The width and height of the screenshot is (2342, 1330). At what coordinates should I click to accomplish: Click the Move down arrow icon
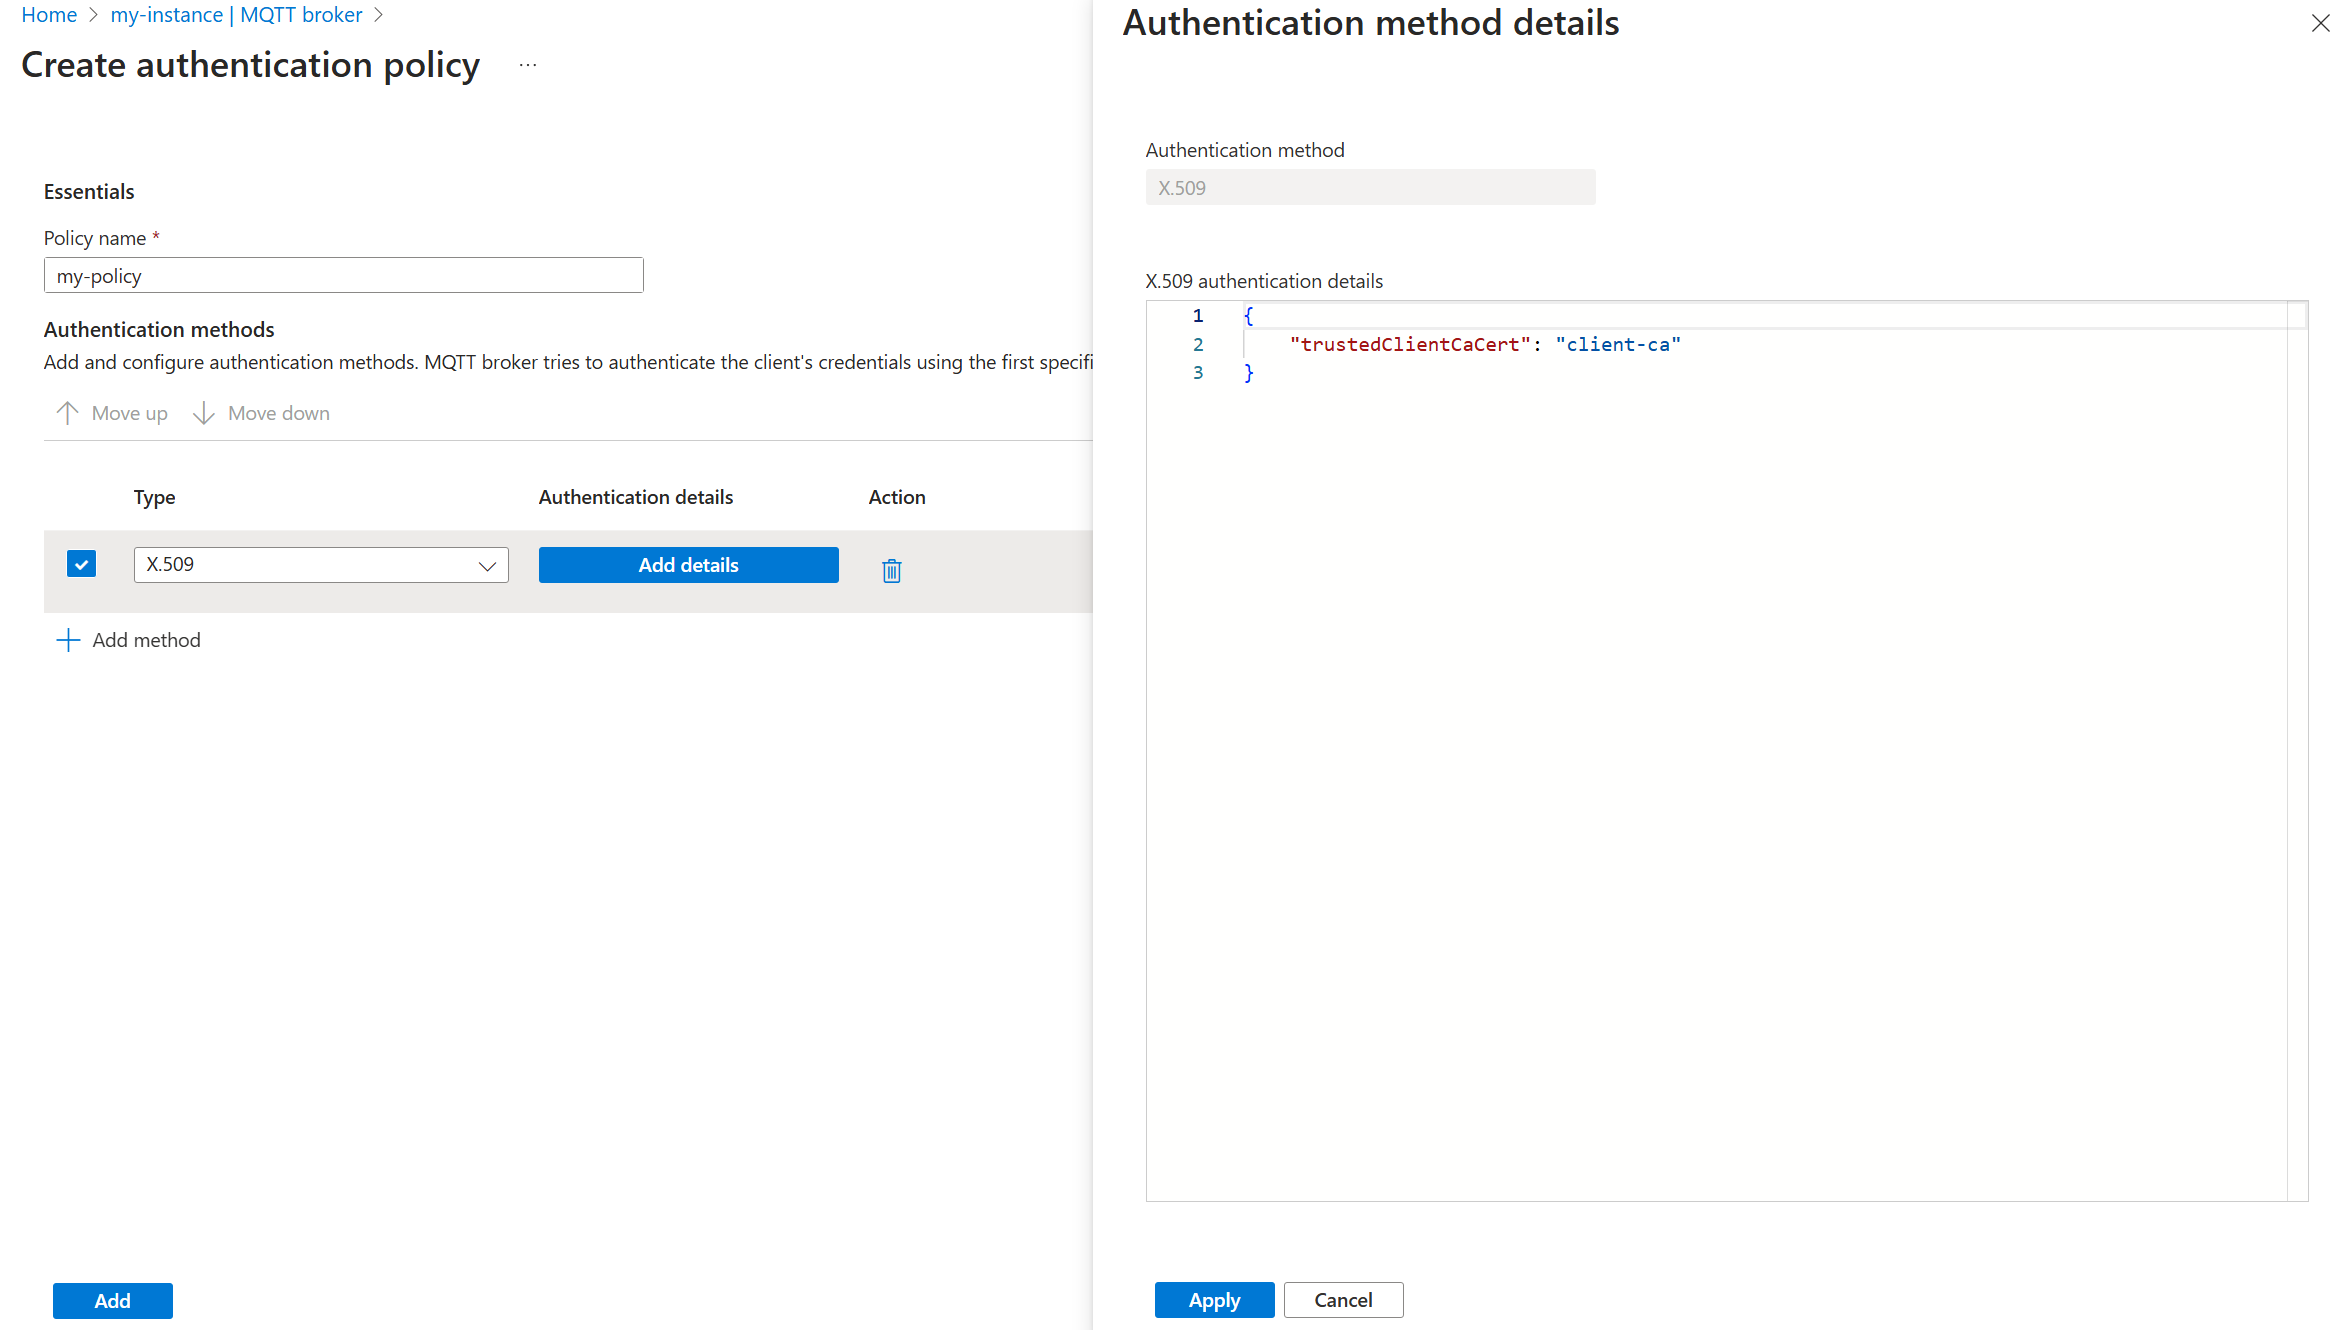click(x=204, y=412)
